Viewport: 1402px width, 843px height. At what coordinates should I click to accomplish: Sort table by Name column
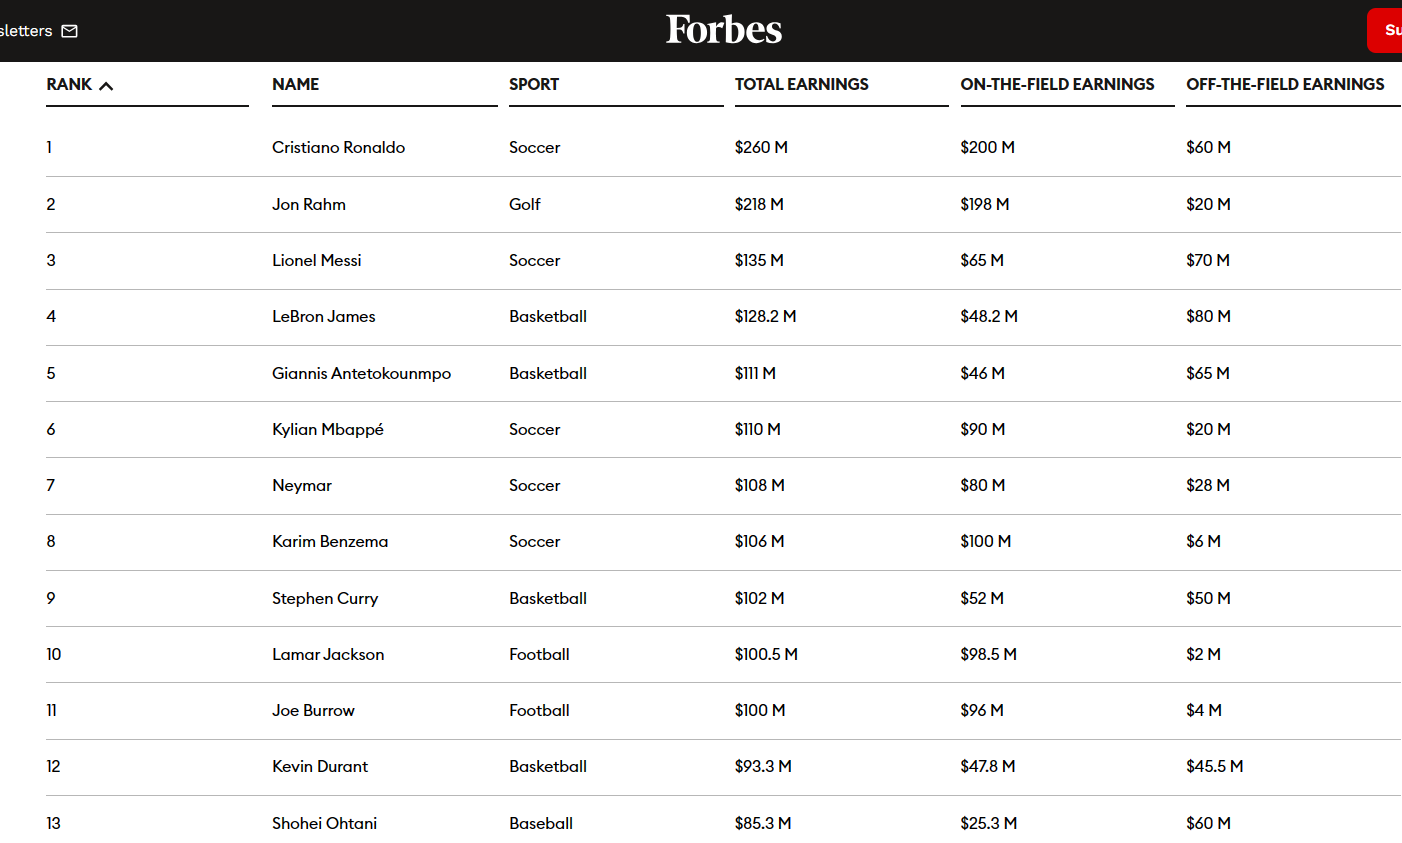[x=296, y=85]
